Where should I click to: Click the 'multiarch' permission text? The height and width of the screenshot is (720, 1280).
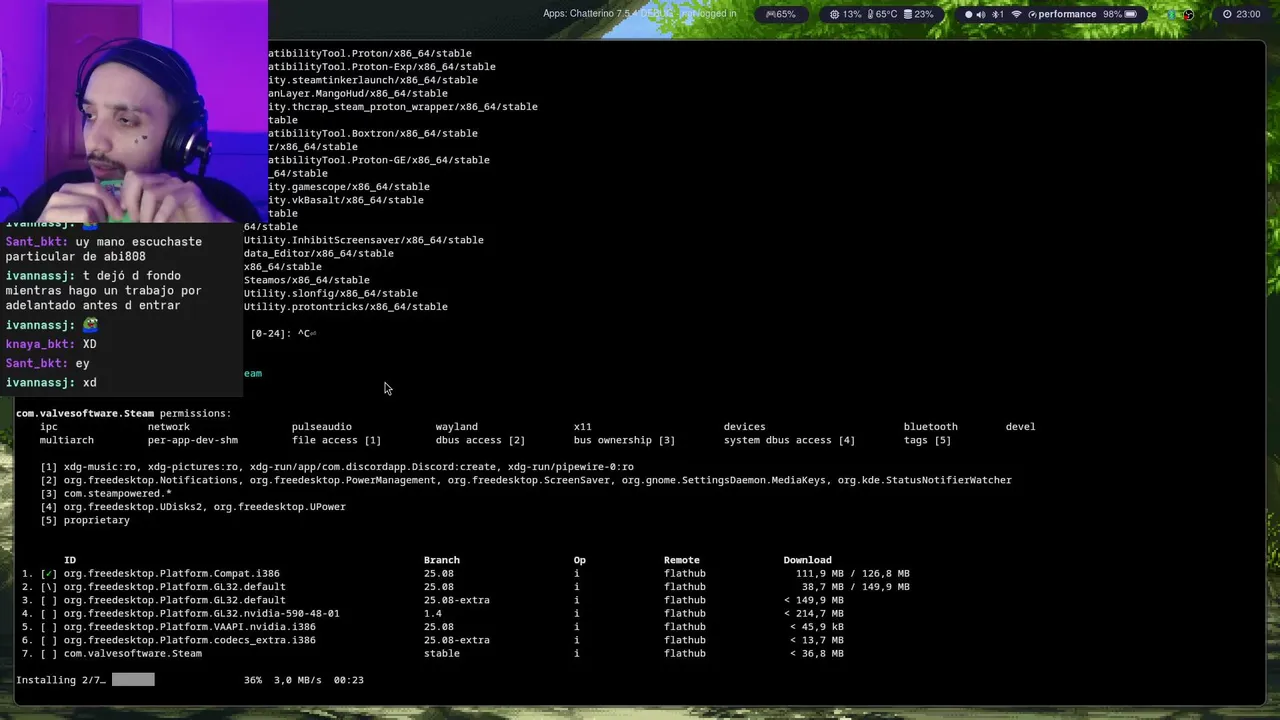(67, 440)
